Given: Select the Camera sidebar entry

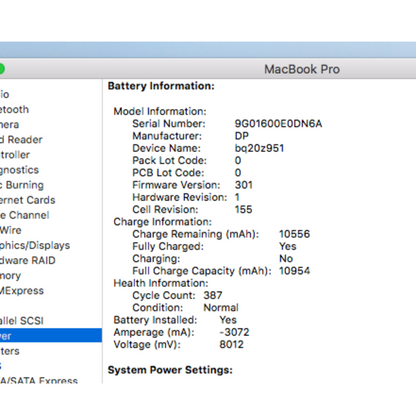Looking at the screenshot, I should pos(10,125).
